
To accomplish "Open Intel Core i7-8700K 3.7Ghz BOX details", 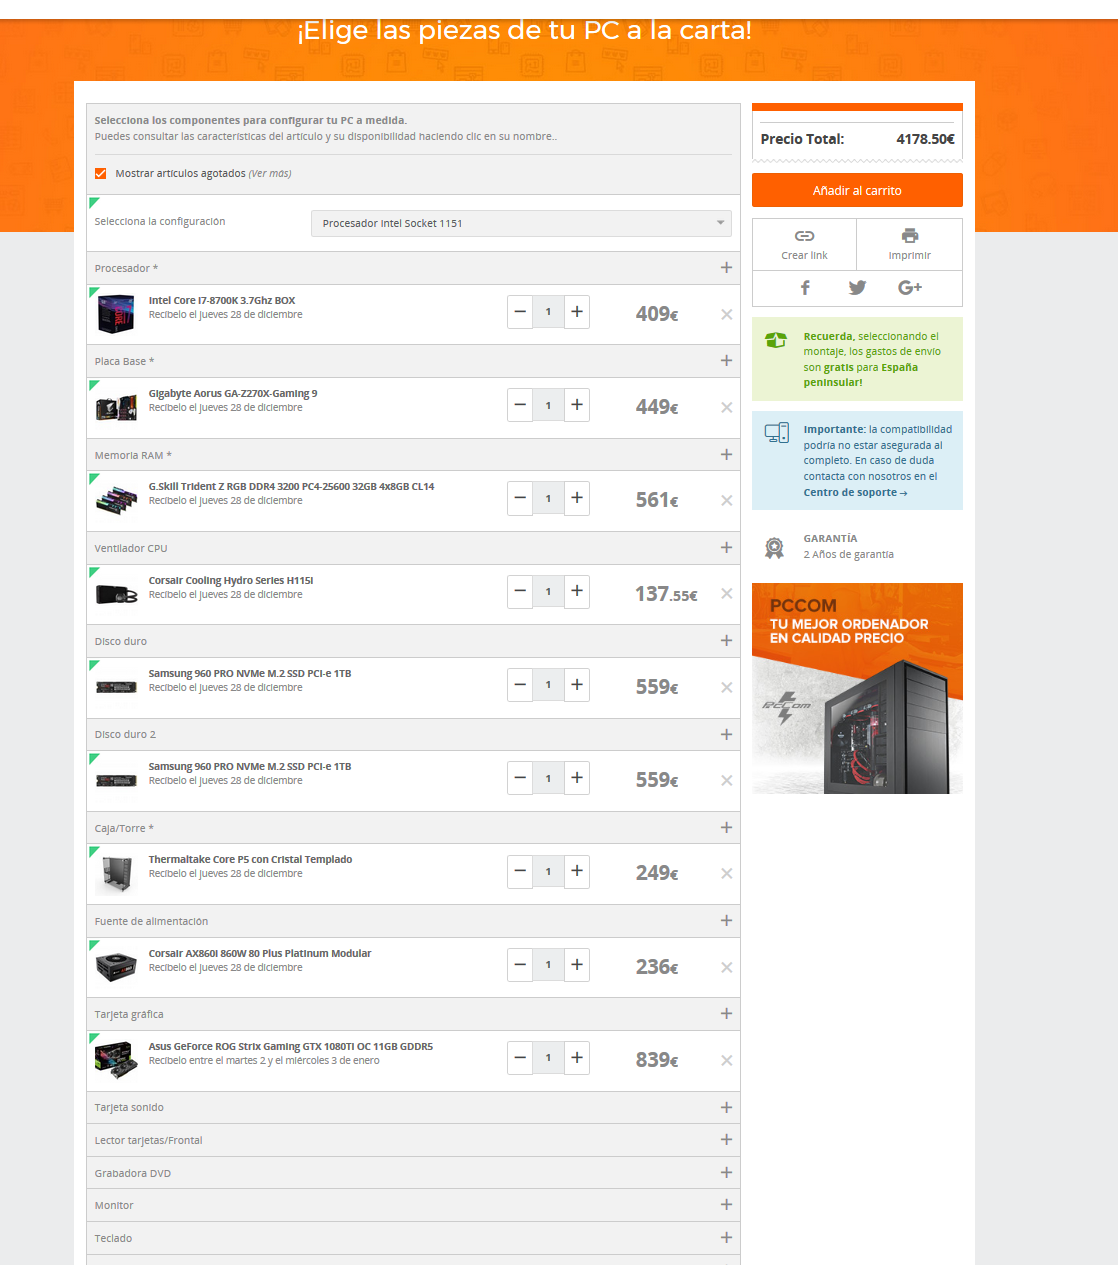I will coord(222,300).
